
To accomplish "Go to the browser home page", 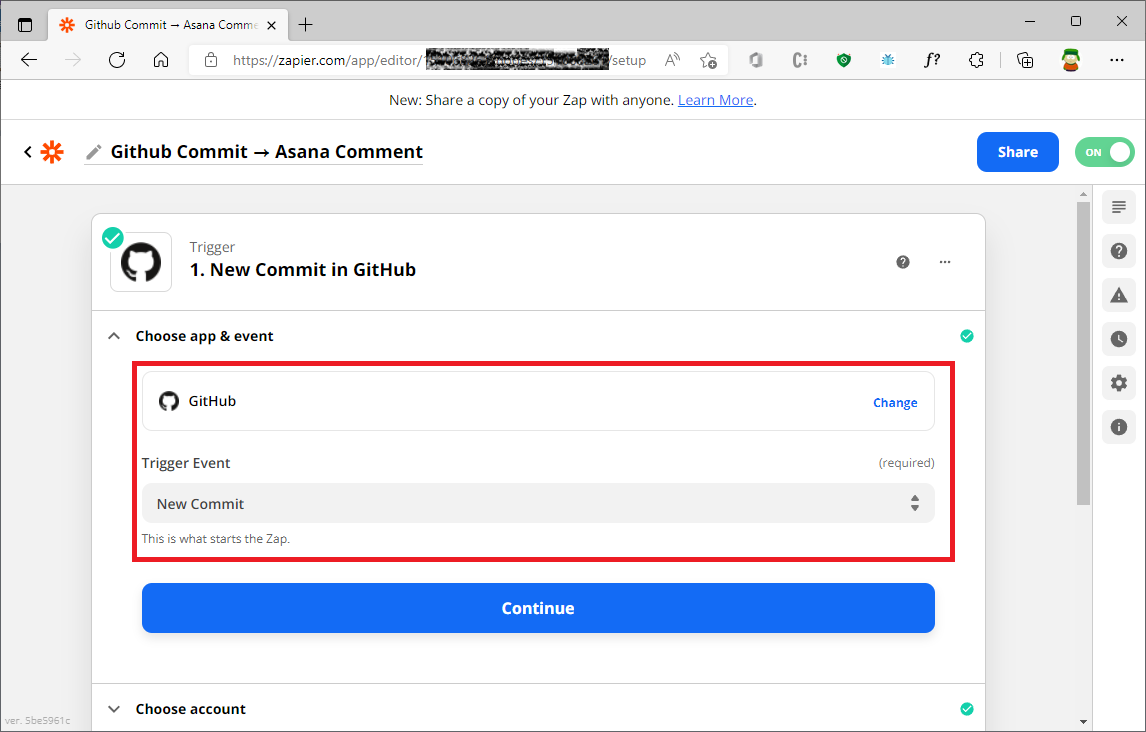I will (x=161, y=60).
